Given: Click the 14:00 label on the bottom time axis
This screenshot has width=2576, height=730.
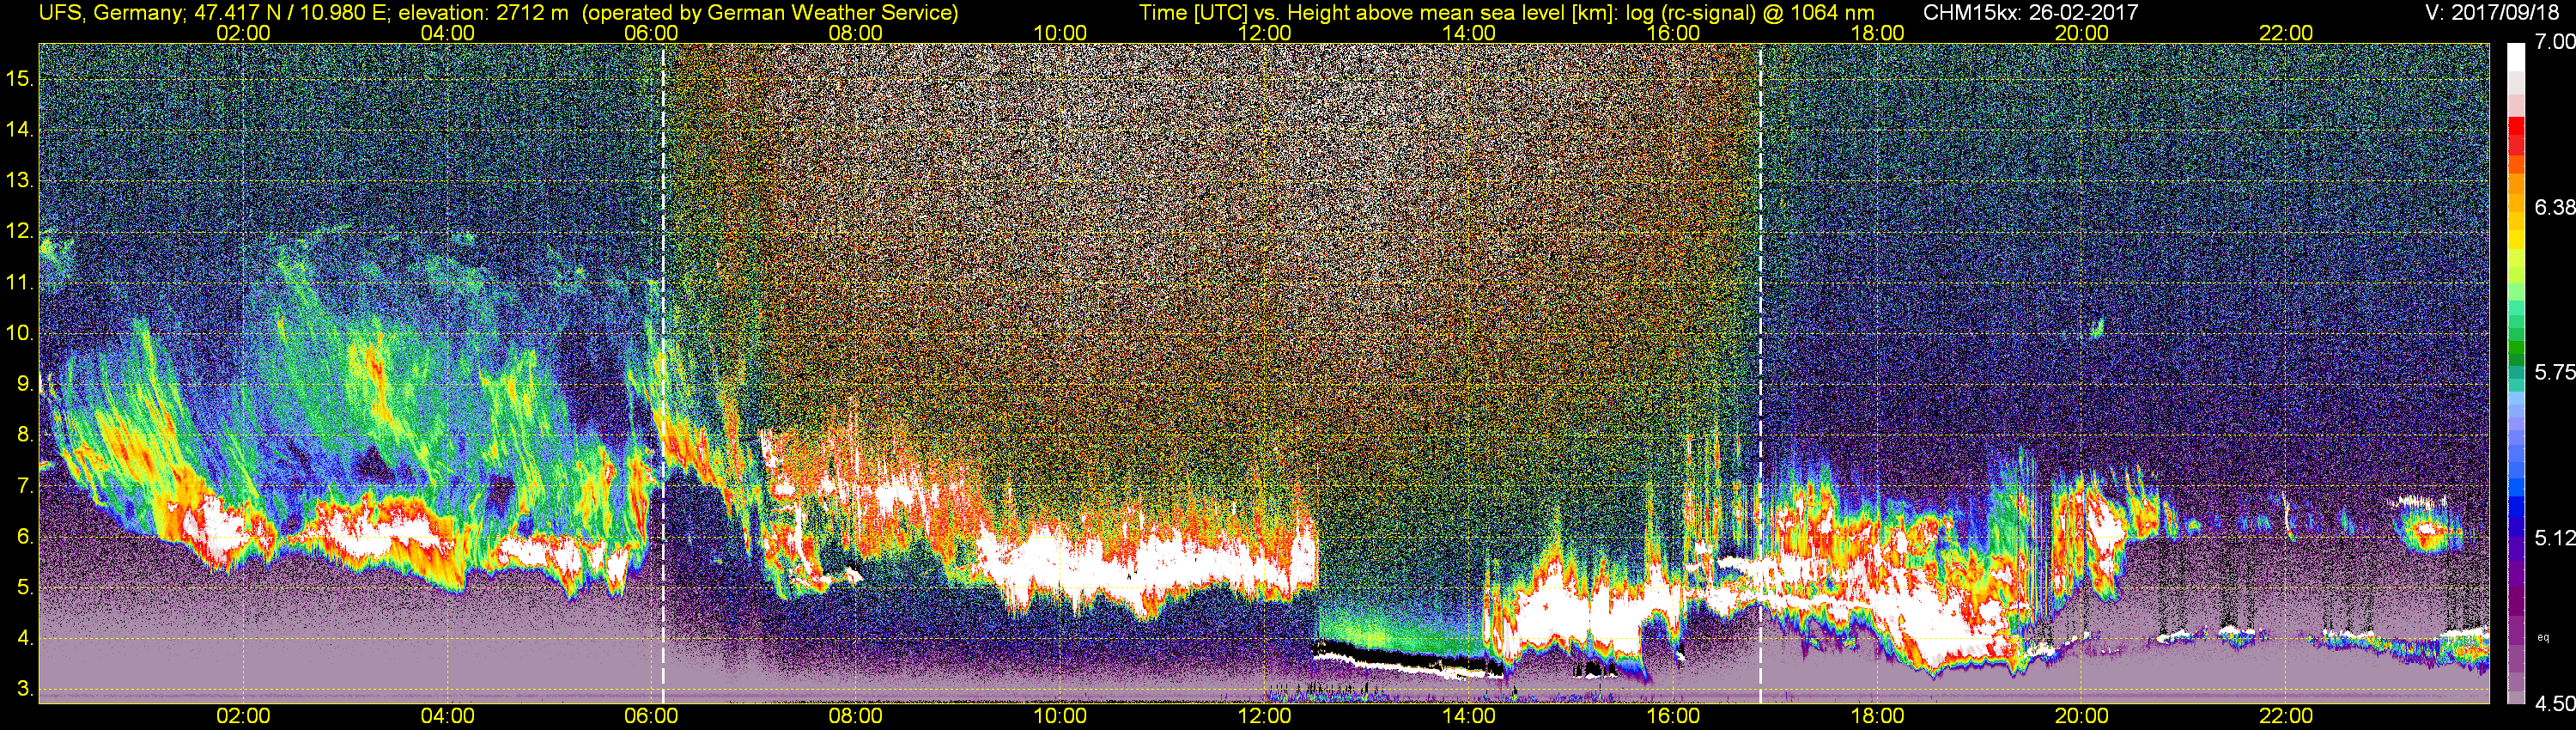Looking at the screenshot, I should [1469, 716].
